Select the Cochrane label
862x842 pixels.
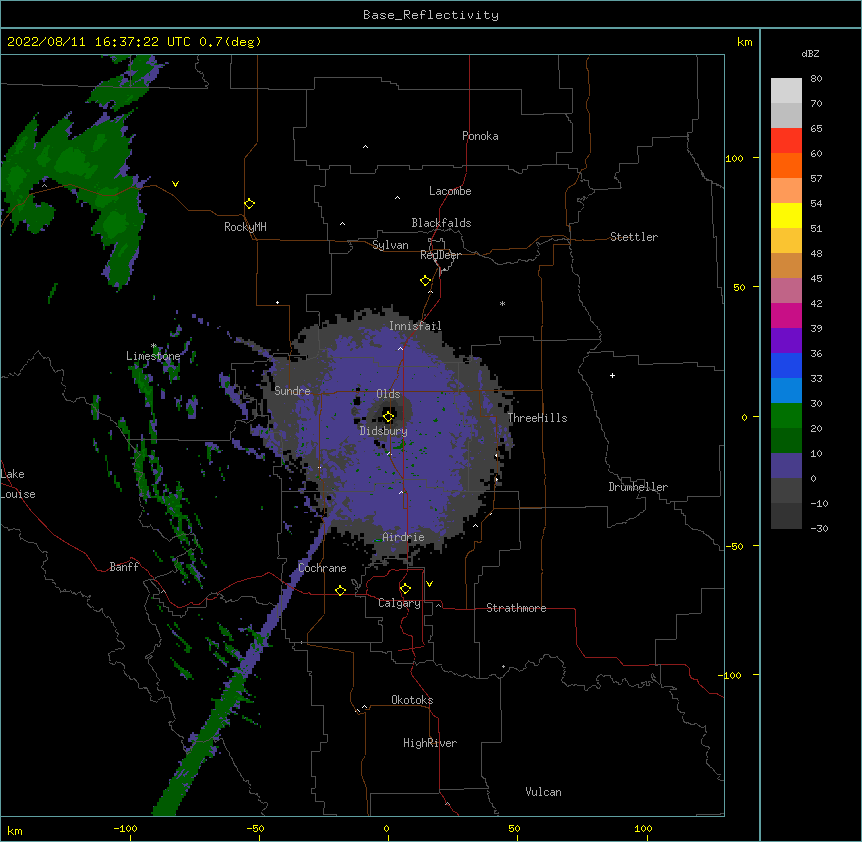coord(322,568)
